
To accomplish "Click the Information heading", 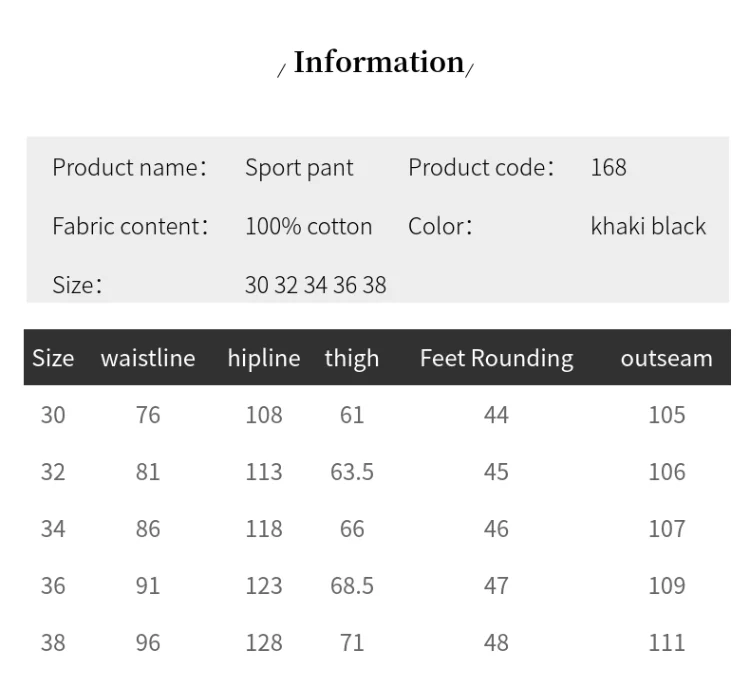I will click(378, 62).
